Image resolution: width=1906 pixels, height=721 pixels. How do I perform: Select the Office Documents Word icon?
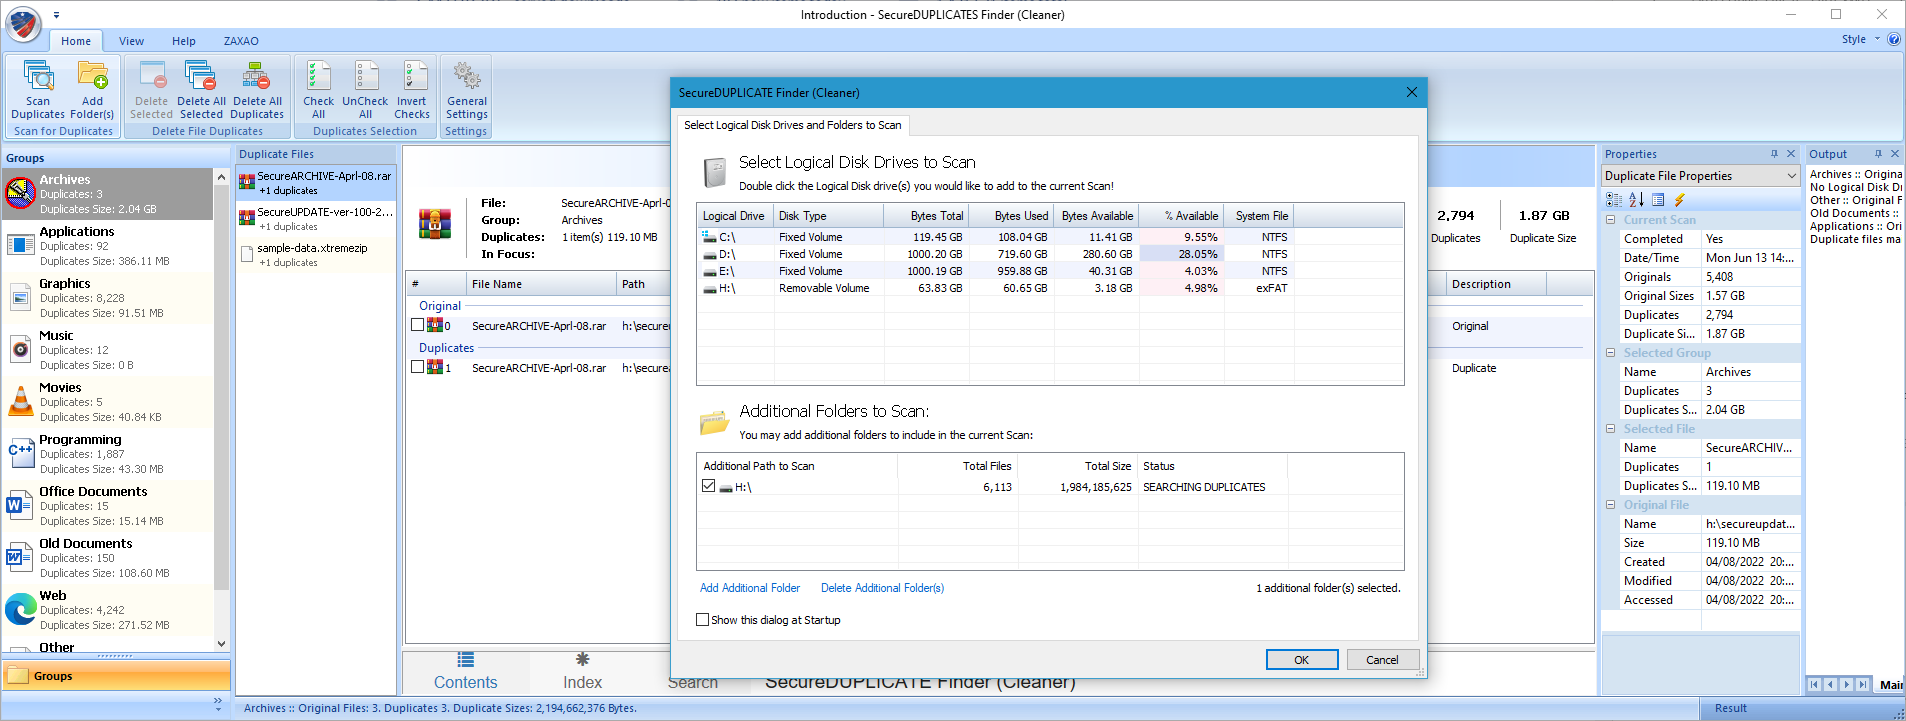pos(20,505)
